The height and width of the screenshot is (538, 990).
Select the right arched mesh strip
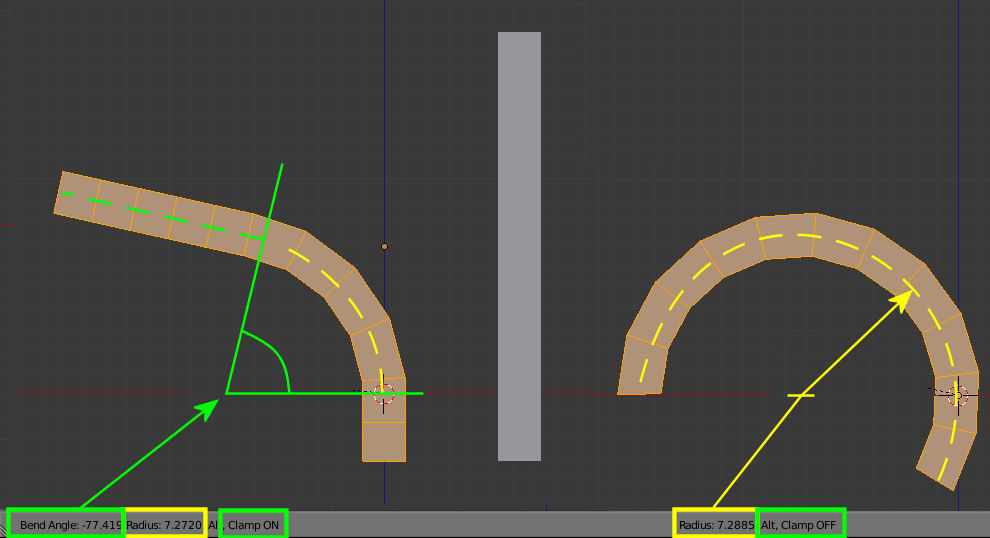click(797, 235)
